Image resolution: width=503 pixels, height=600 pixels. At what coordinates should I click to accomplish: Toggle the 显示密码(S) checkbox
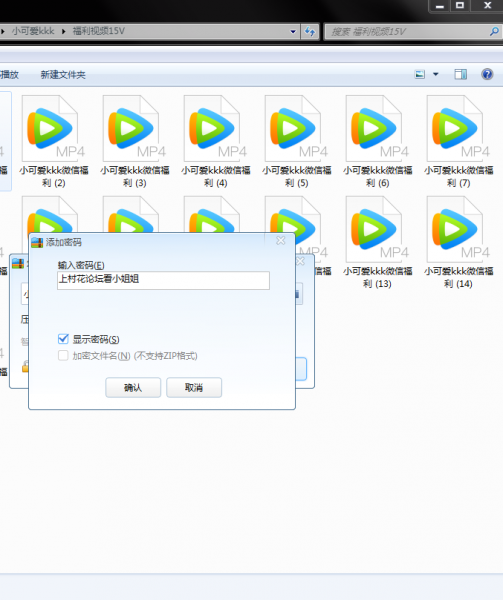[63, 339]
